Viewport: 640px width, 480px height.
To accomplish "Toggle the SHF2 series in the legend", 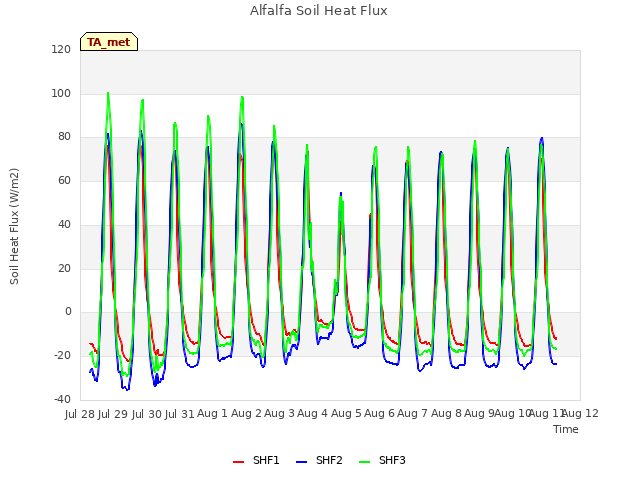I will pos(319,460).
